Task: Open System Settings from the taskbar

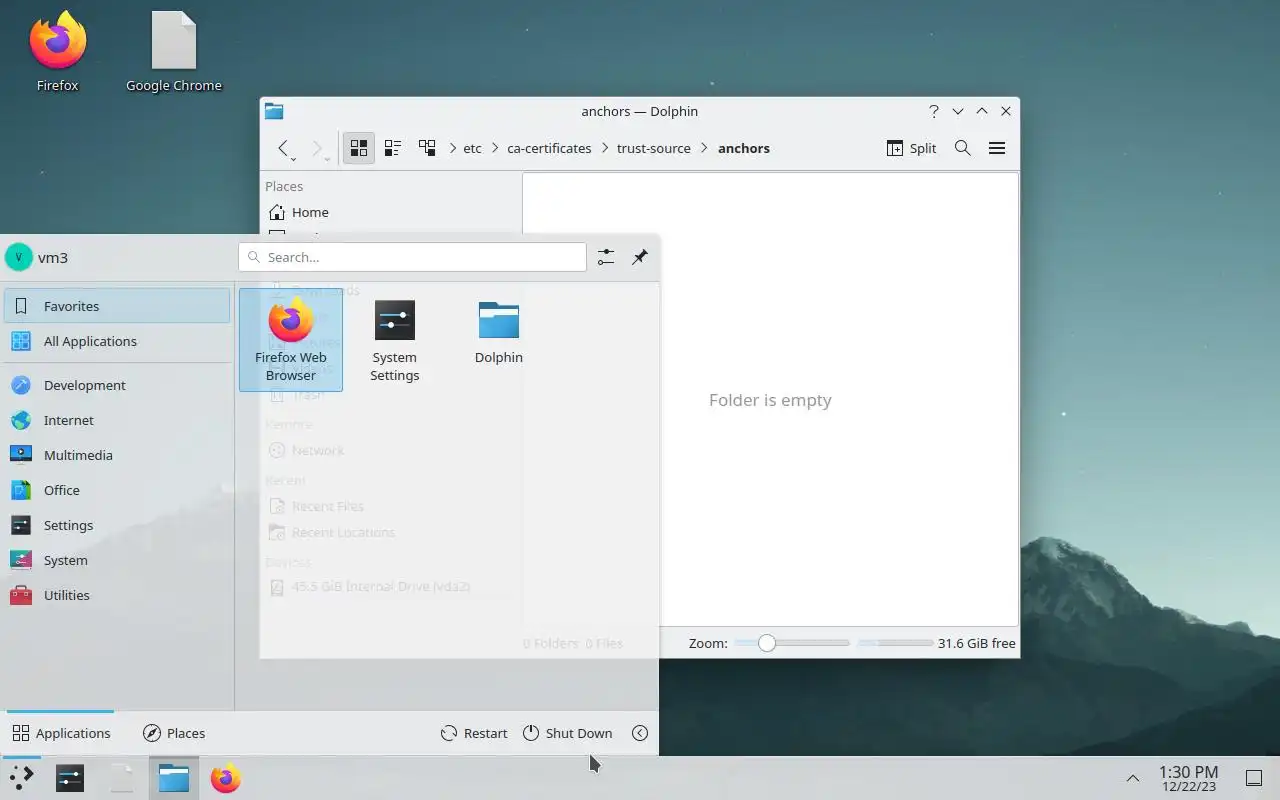Action: pos(70,778)
